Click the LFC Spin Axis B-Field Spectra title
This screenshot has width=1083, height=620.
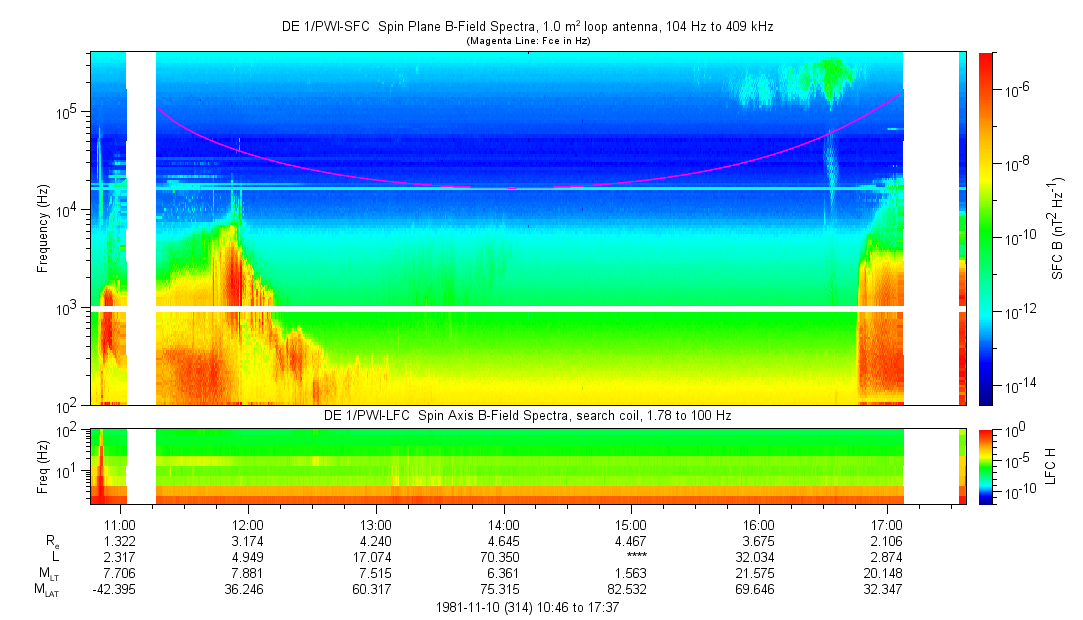(527, 415)
